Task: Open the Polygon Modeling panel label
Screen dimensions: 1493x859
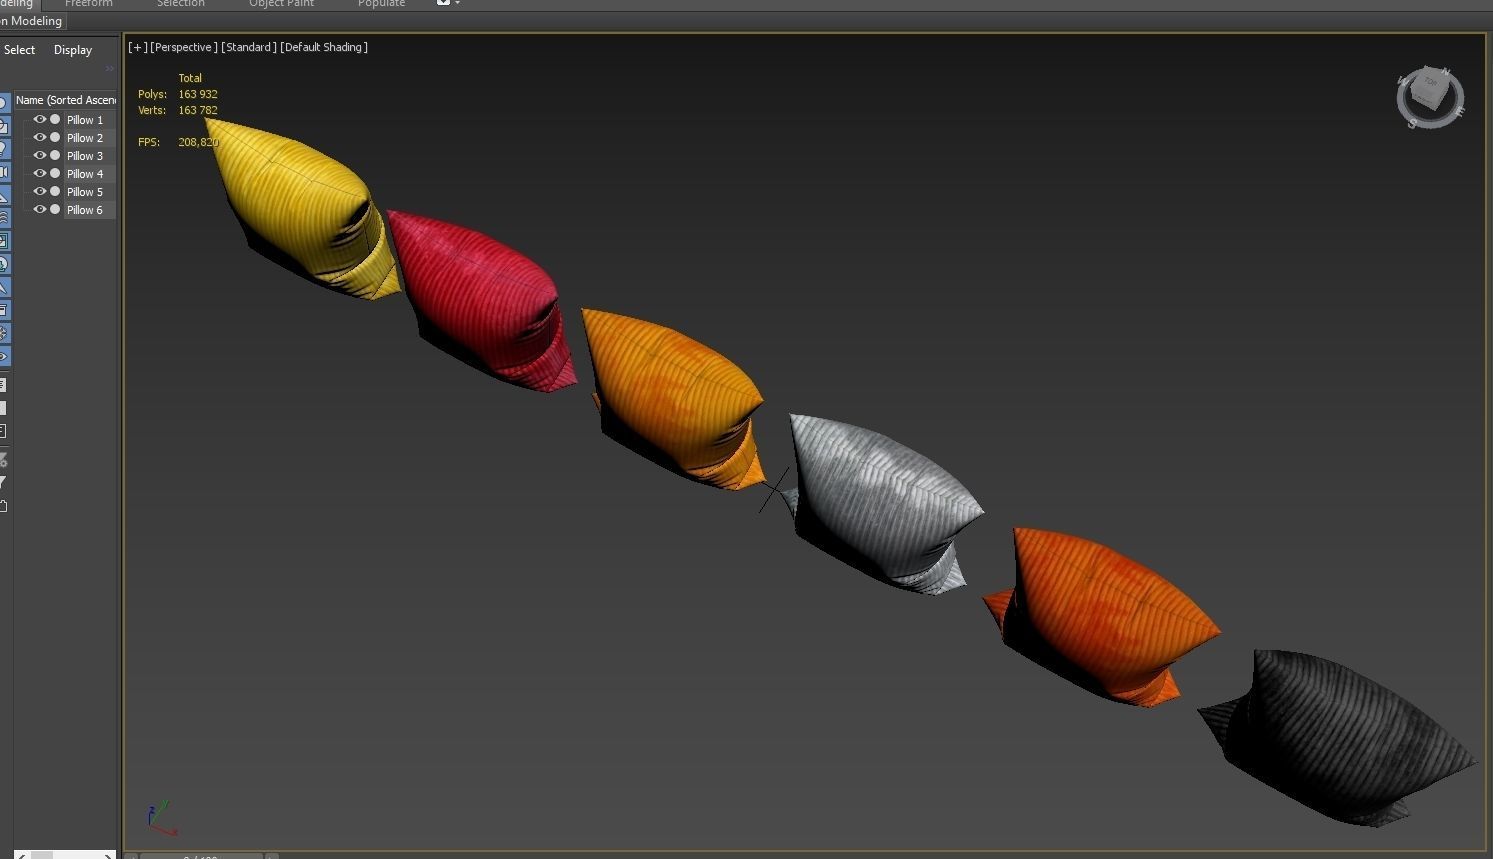Action: [32, 21]
